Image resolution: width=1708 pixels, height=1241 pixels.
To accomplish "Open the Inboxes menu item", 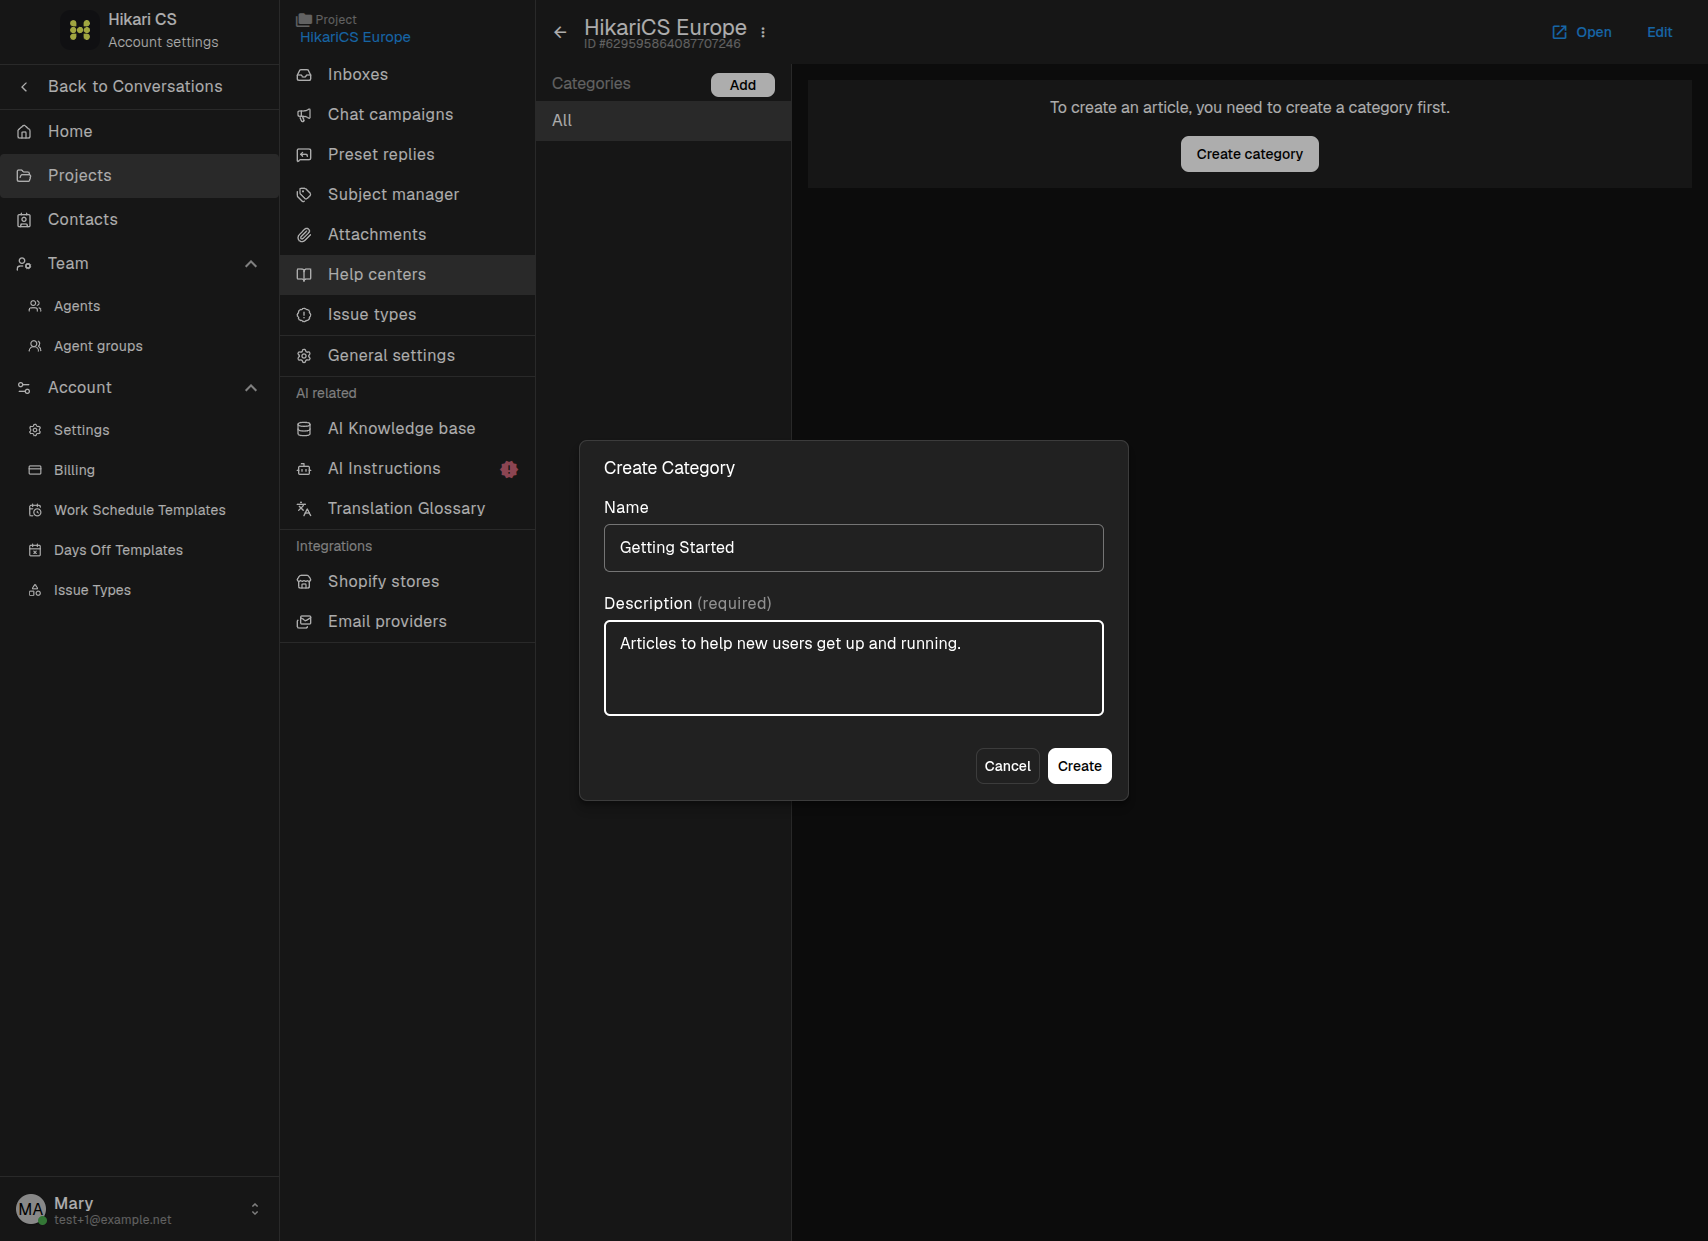I will pos(407,75).
